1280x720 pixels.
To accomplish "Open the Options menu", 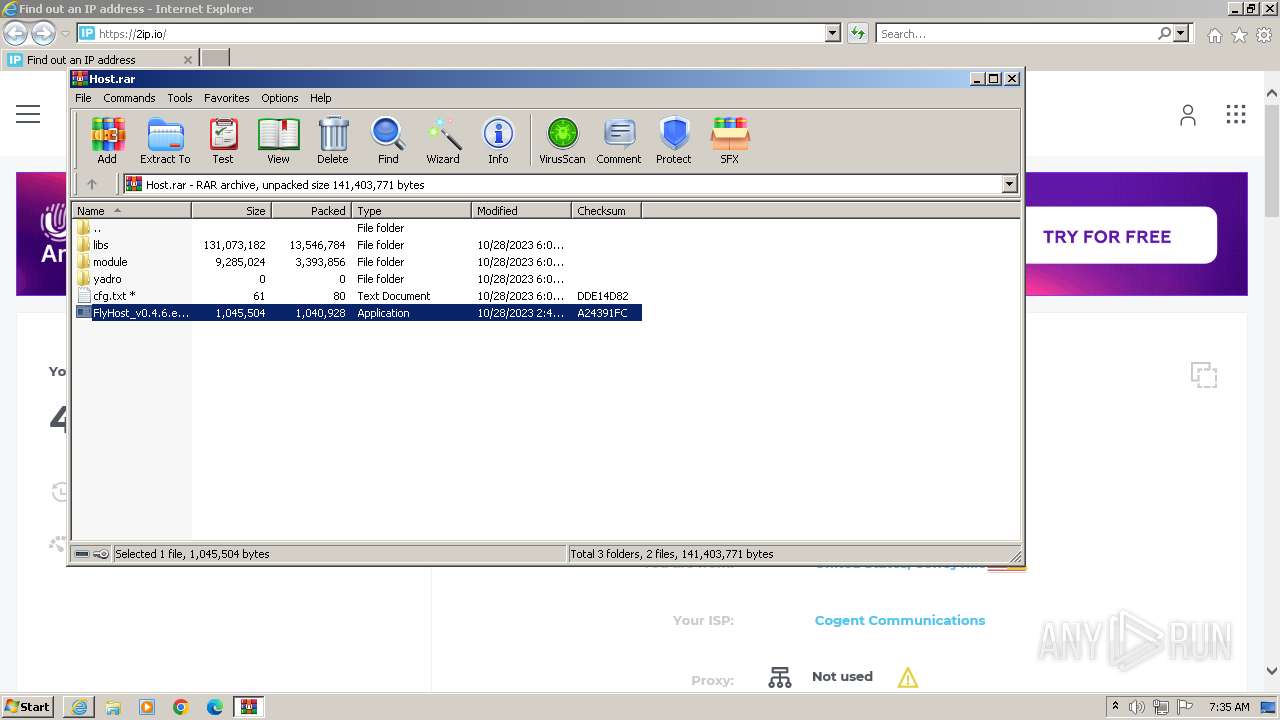I will pos(280,98).
